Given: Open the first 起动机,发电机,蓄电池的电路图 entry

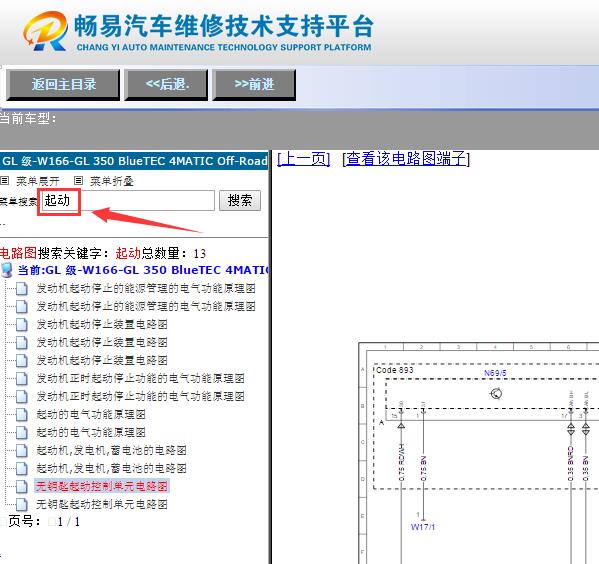Looking at the screenshot, I should click(112, 450).
